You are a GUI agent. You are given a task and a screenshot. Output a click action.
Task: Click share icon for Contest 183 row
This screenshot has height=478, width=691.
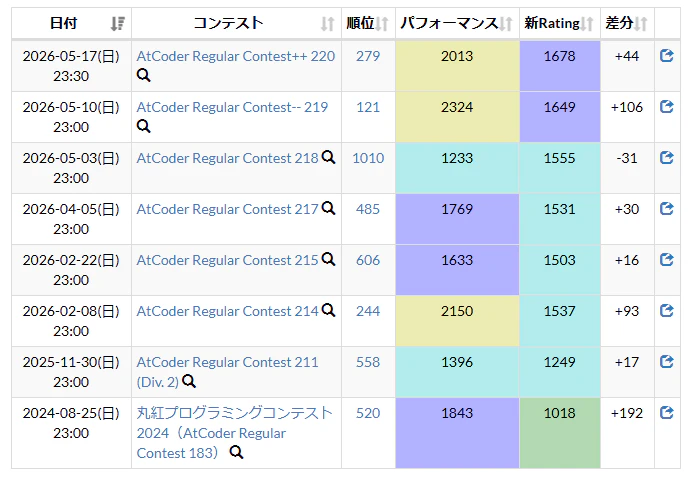tap(666, 413)
